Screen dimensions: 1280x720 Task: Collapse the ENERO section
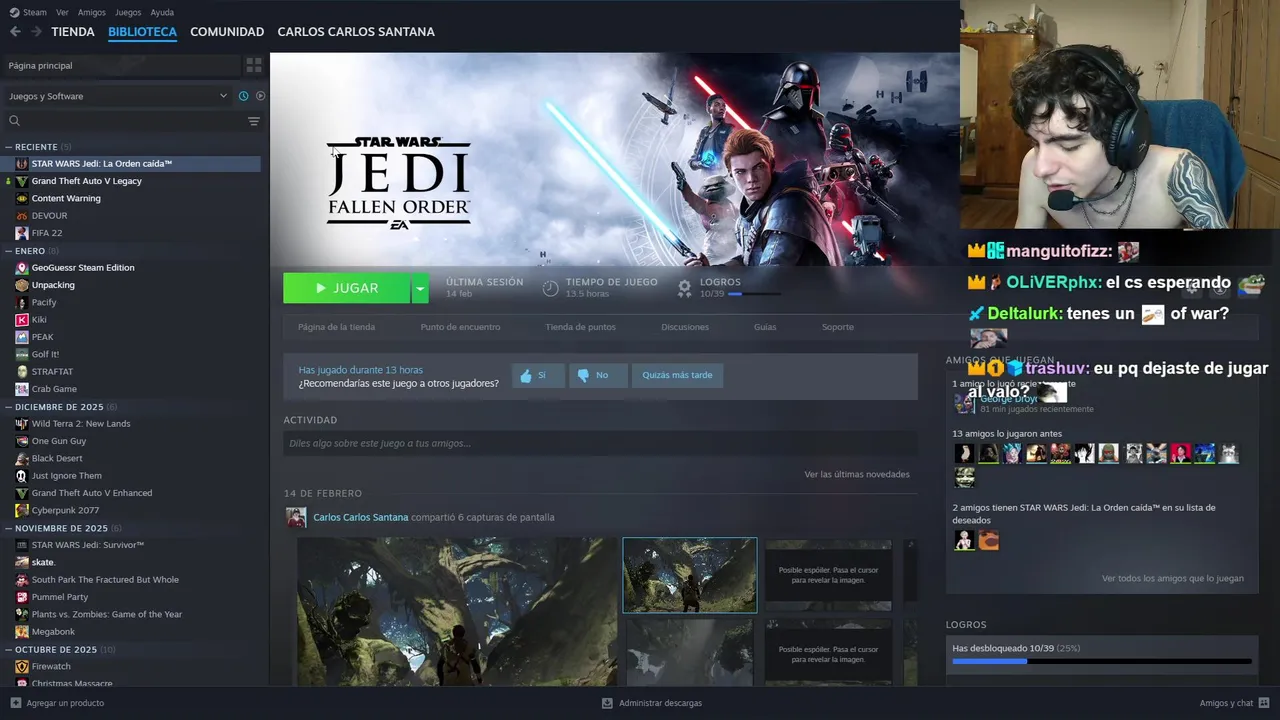[x=9, y=251]
